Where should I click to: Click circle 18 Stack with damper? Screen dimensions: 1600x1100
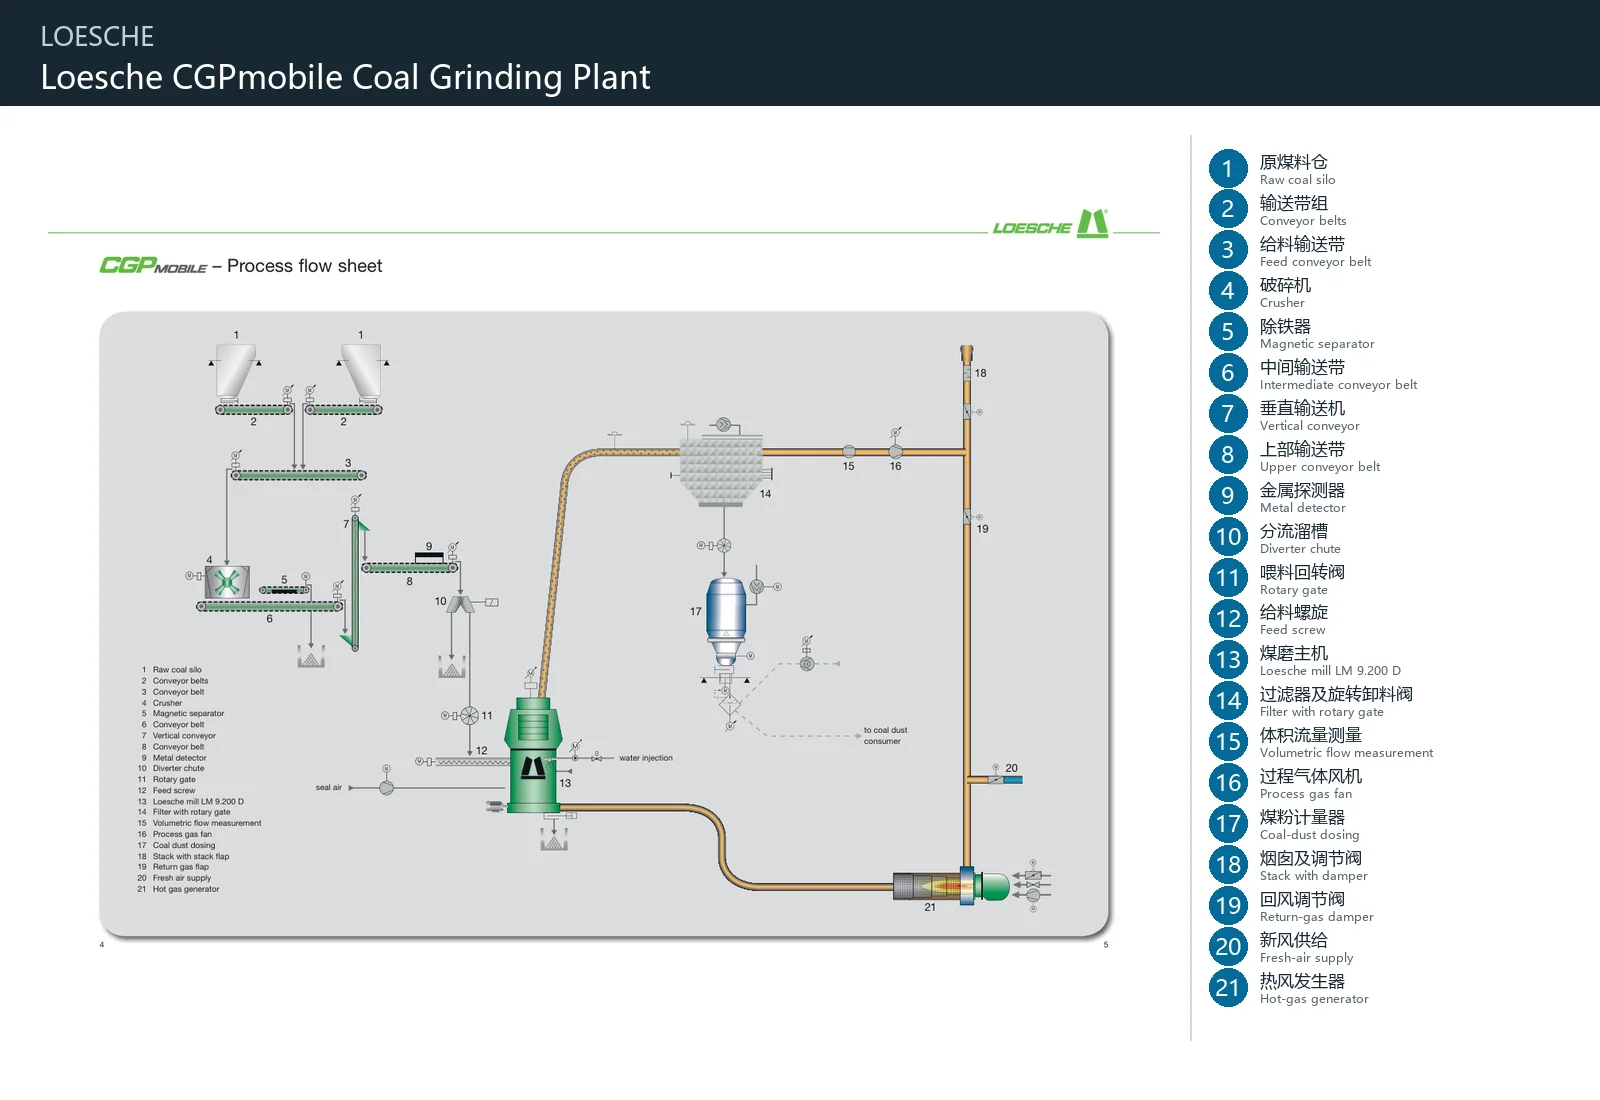pos(1228,866)
